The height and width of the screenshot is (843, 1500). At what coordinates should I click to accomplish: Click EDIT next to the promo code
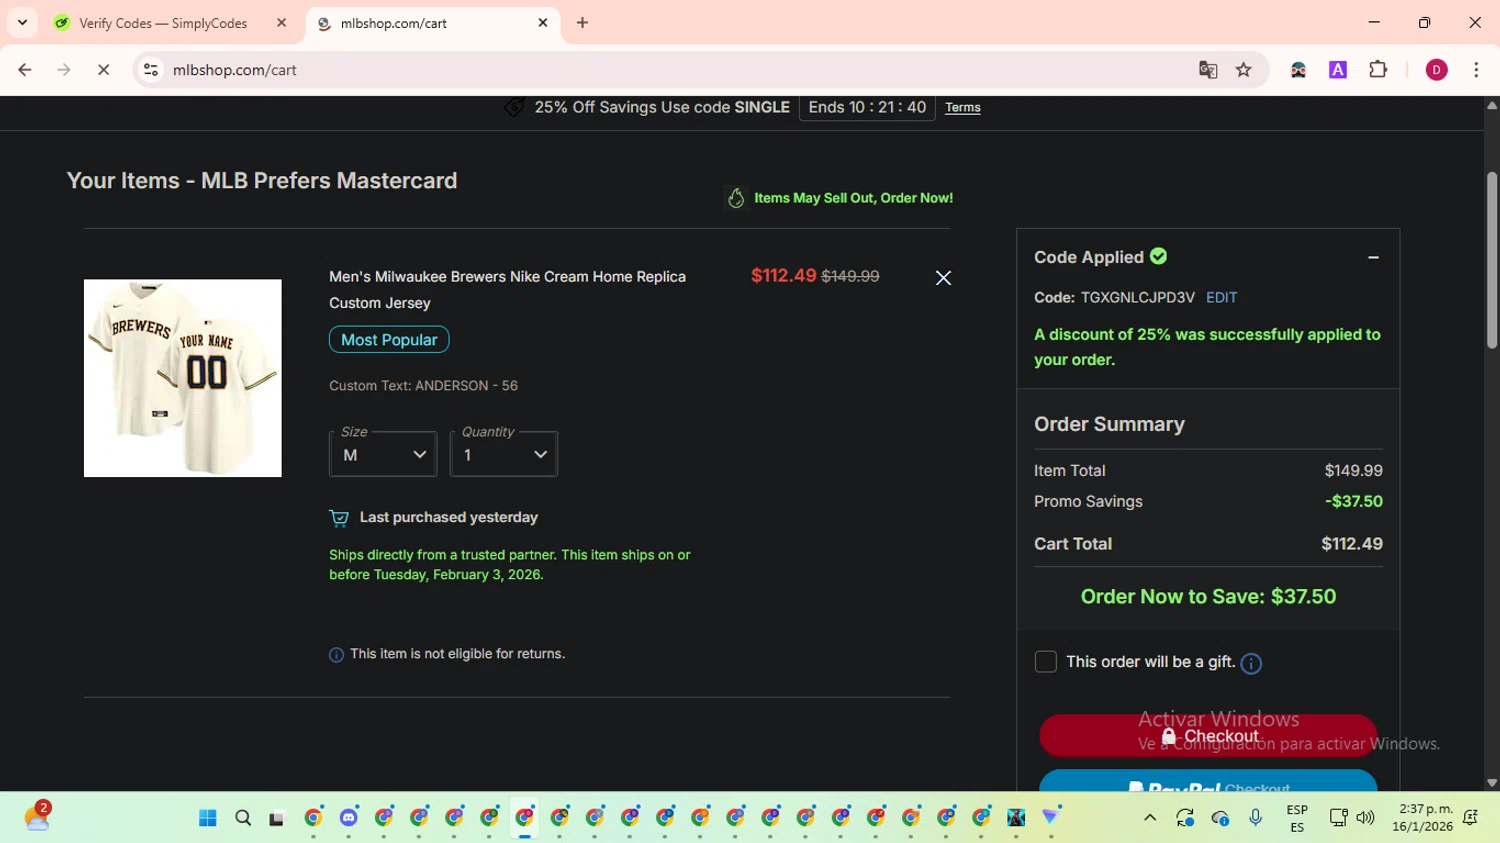[x=1221, y=298]
